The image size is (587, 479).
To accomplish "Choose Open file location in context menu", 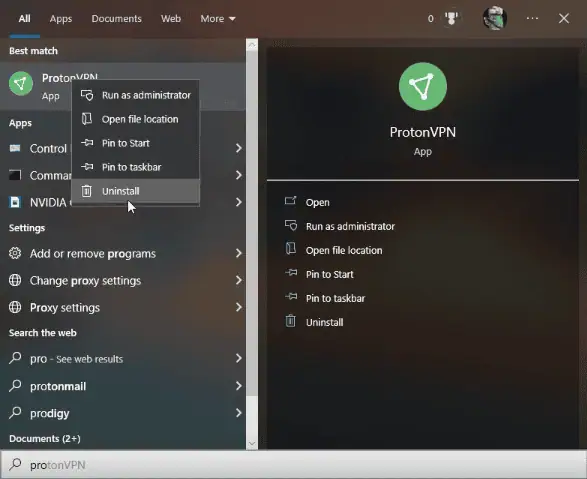I will (x=136, y=119).
